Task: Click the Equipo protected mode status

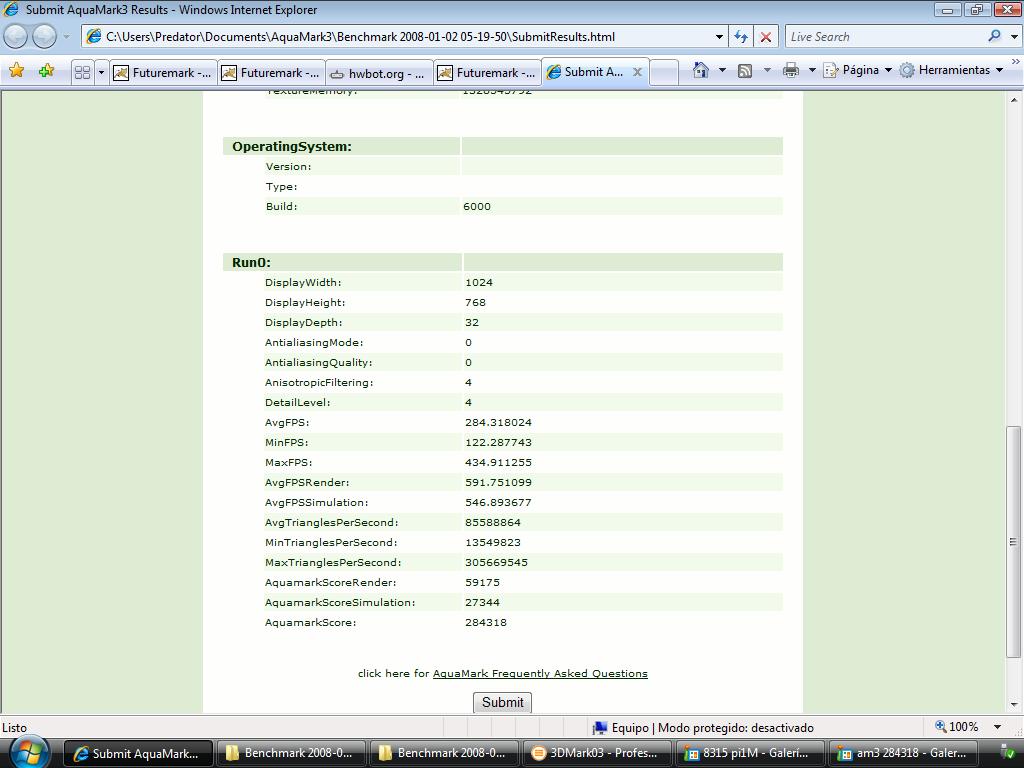Action: [x=703, y=728]
